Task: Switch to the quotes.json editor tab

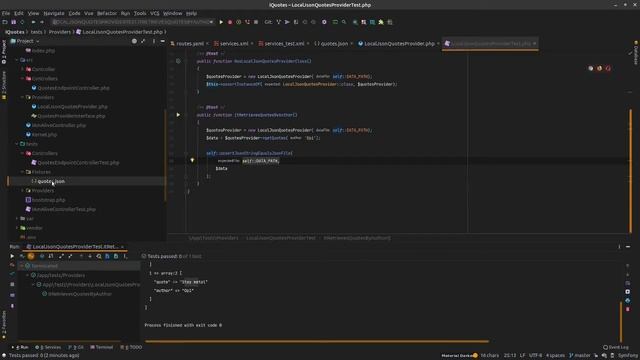Action: tap(333, 44)
